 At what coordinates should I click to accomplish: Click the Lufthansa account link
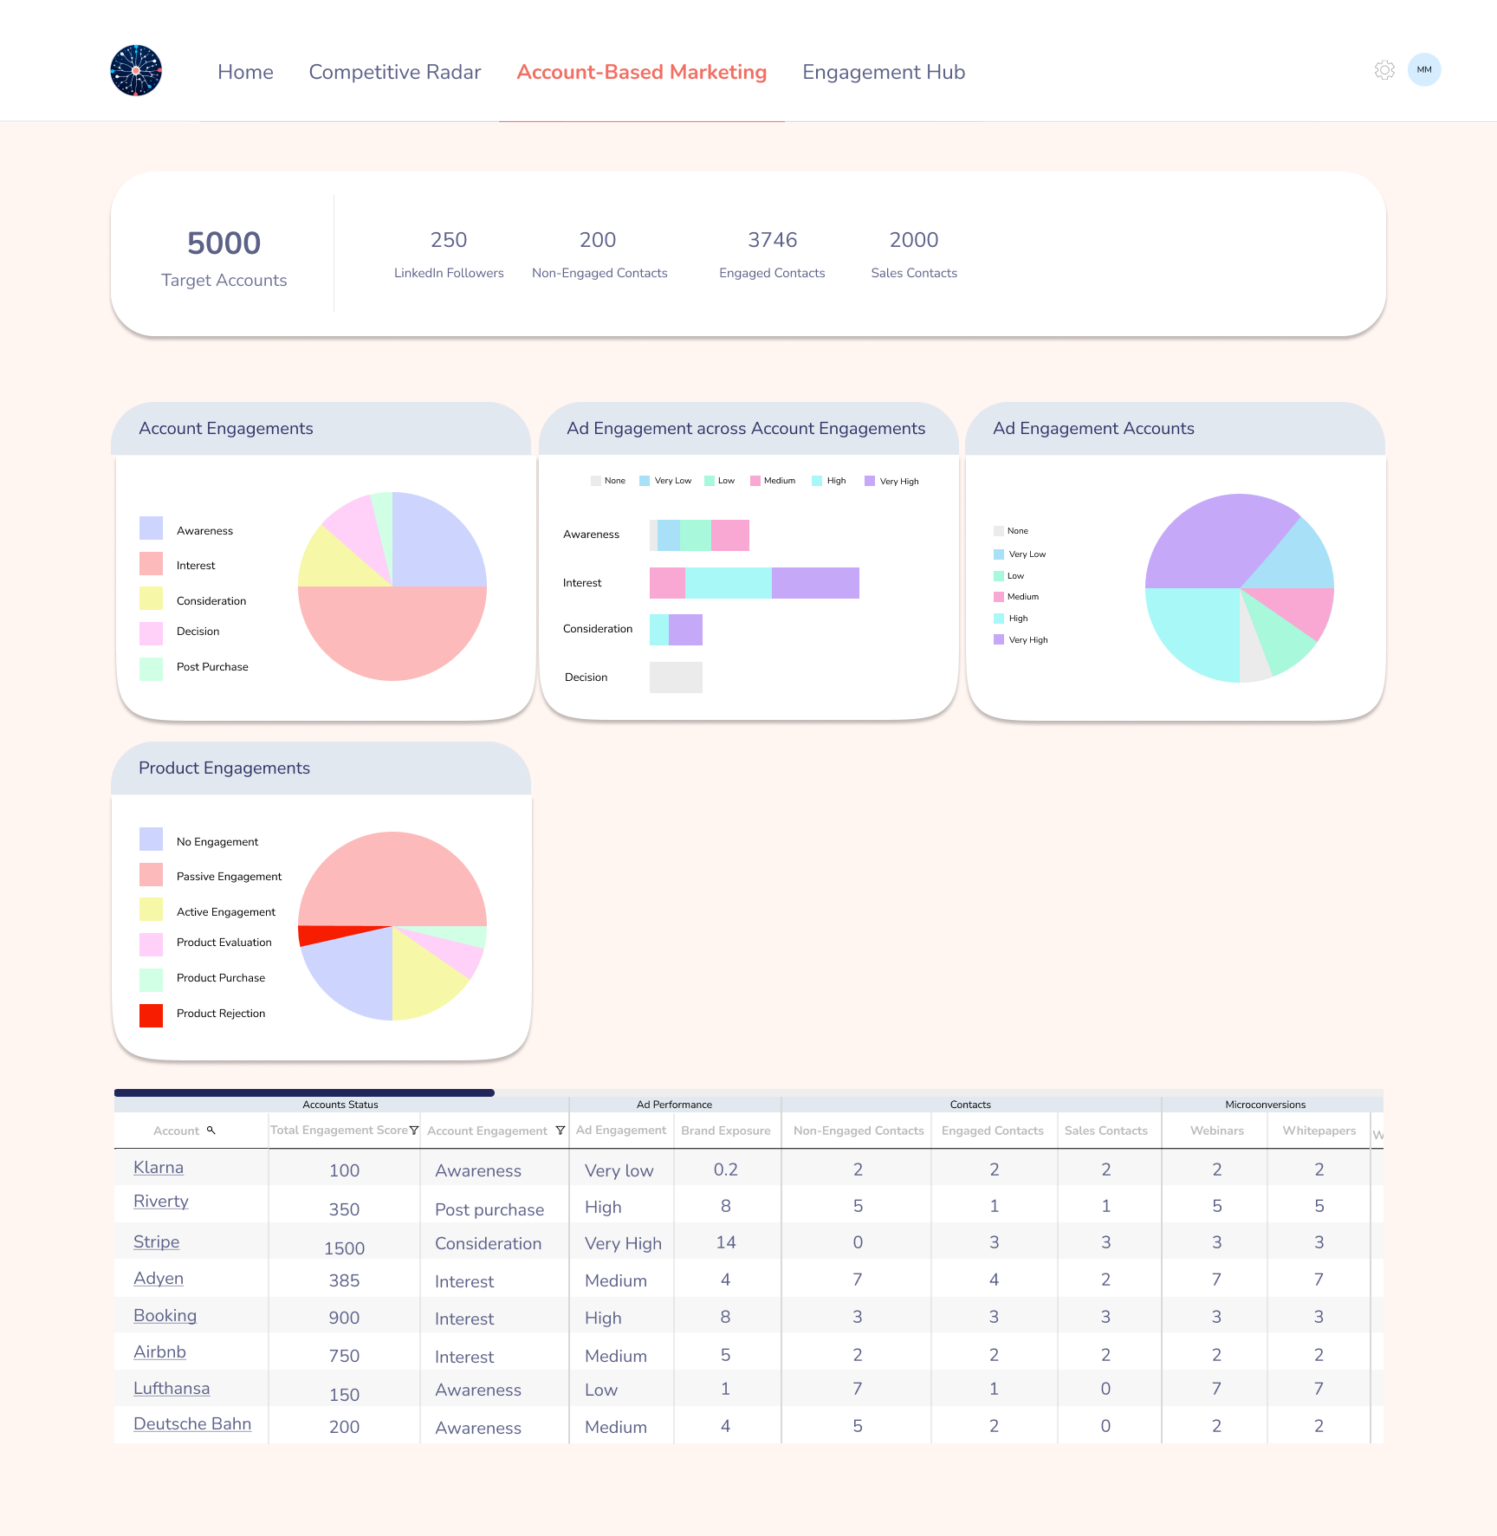pyautogui.click(x=171, y=1388)
